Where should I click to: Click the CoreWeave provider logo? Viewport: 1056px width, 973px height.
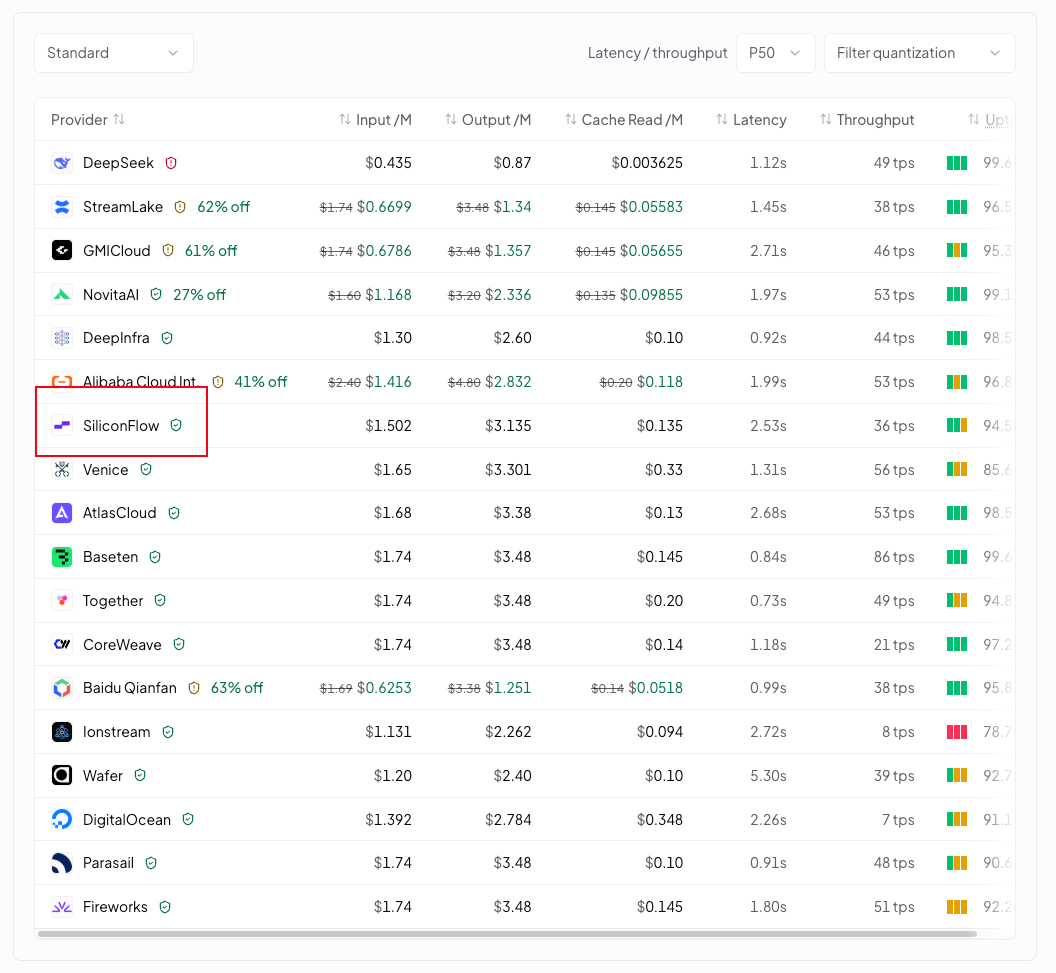[x=62, y=644]
